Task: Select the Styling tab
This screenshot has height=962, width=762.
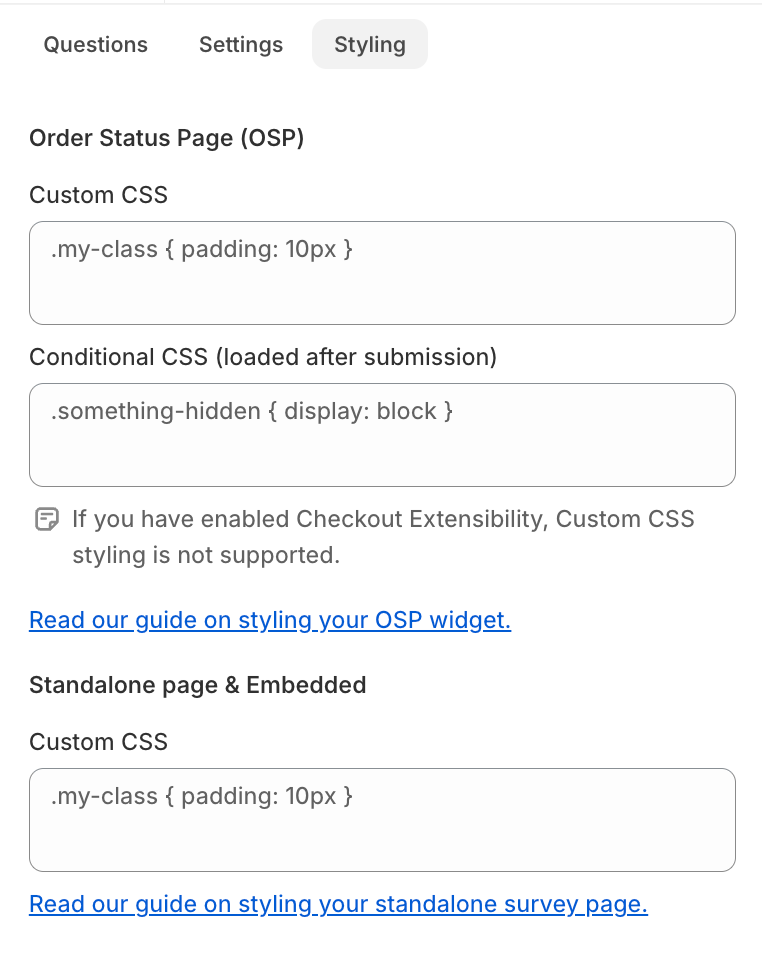Action: 370,45
